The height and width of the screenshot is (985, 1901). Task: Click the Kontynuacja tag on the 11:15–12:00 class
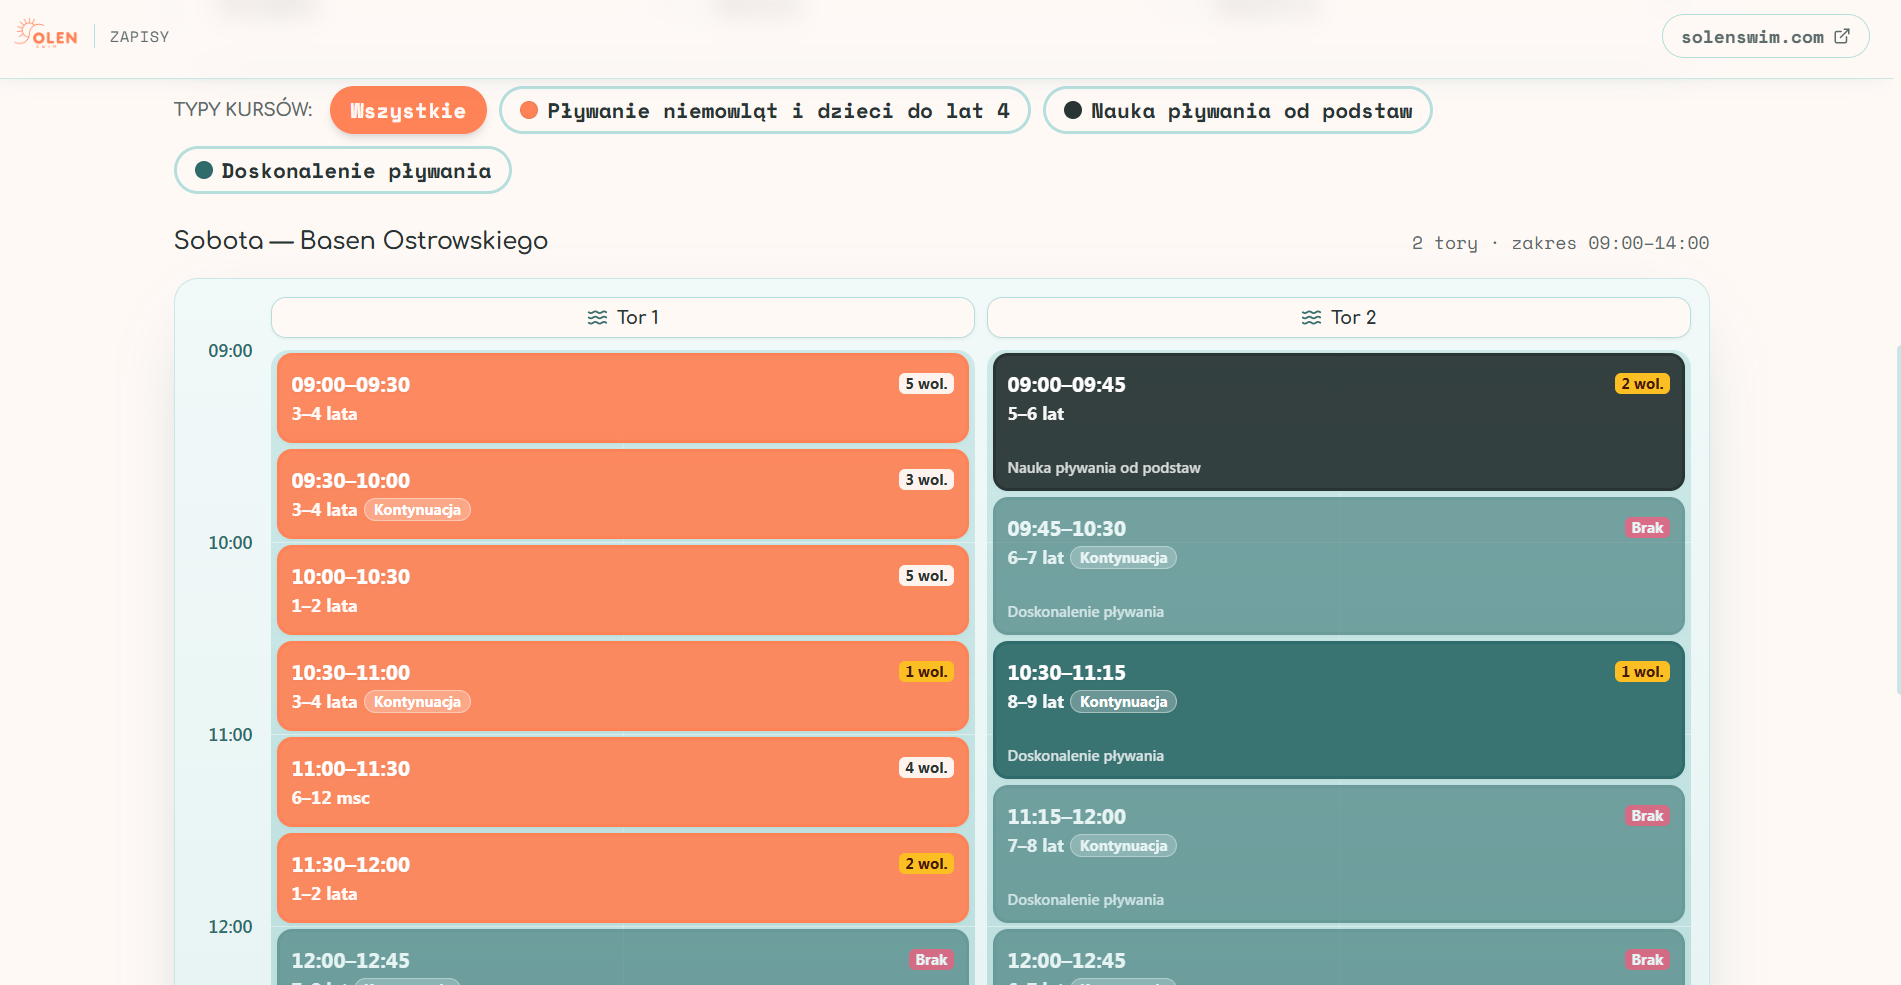point(1123,846)
